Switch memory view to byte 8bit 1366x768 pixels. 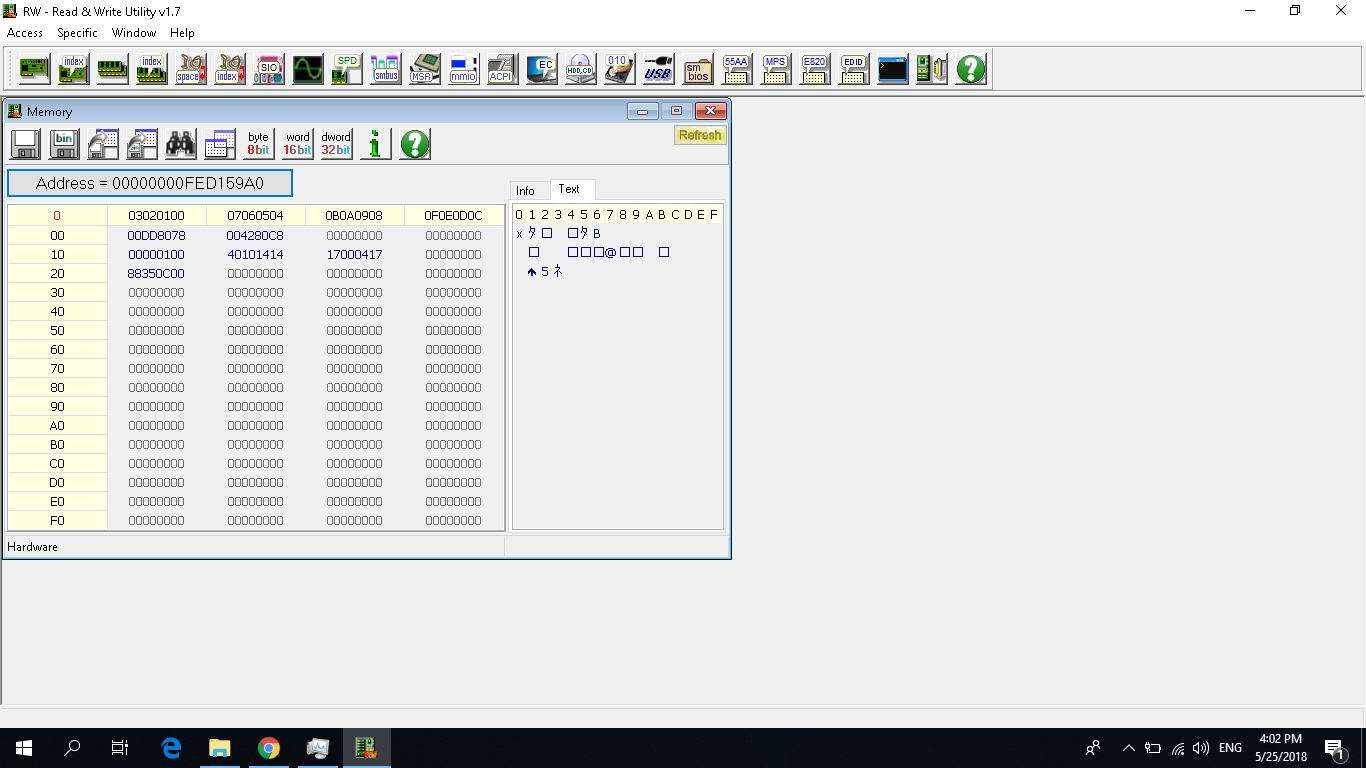coord(259,144)
